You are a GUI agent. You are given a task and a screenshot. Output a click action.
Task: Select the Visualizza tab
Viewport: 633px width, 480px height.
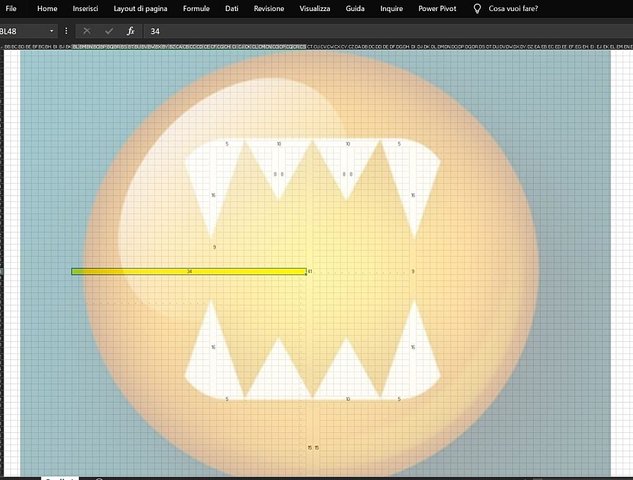click(315, 8)
